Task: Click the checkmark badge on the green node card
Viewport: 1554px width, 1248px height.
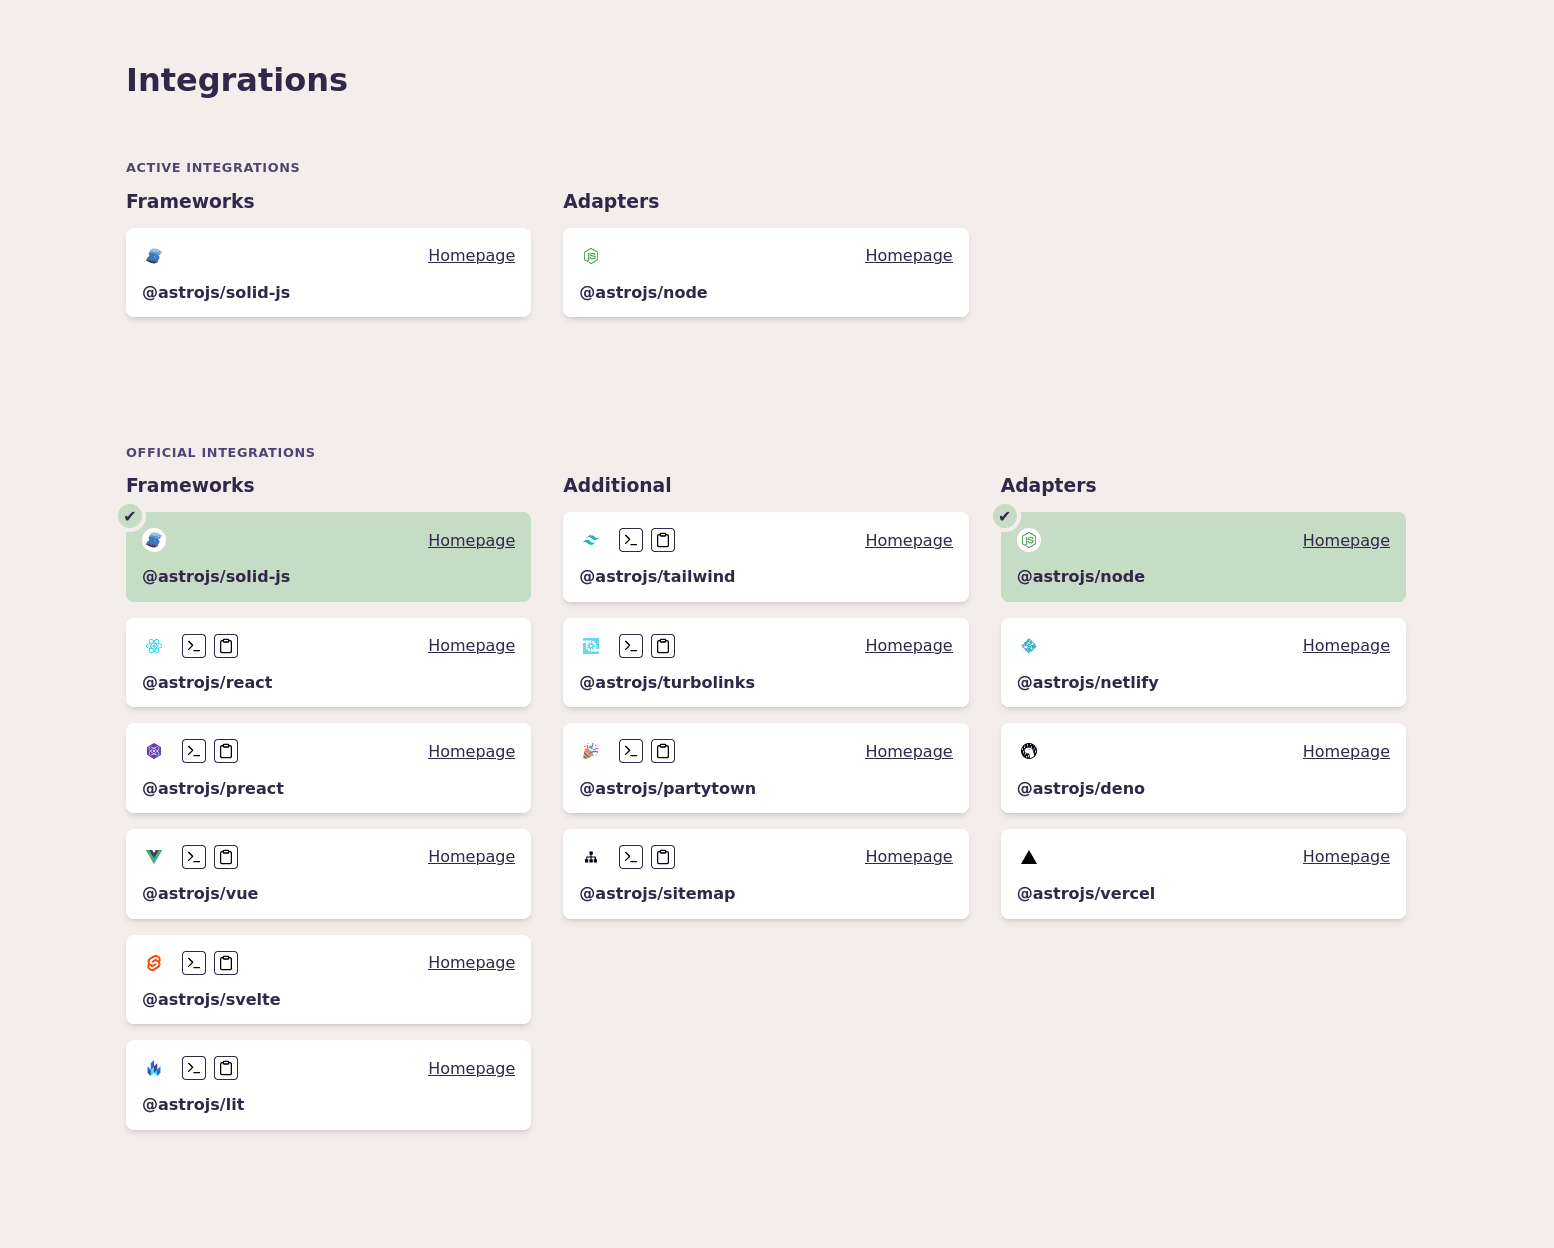Action: tap(1005, 516)
